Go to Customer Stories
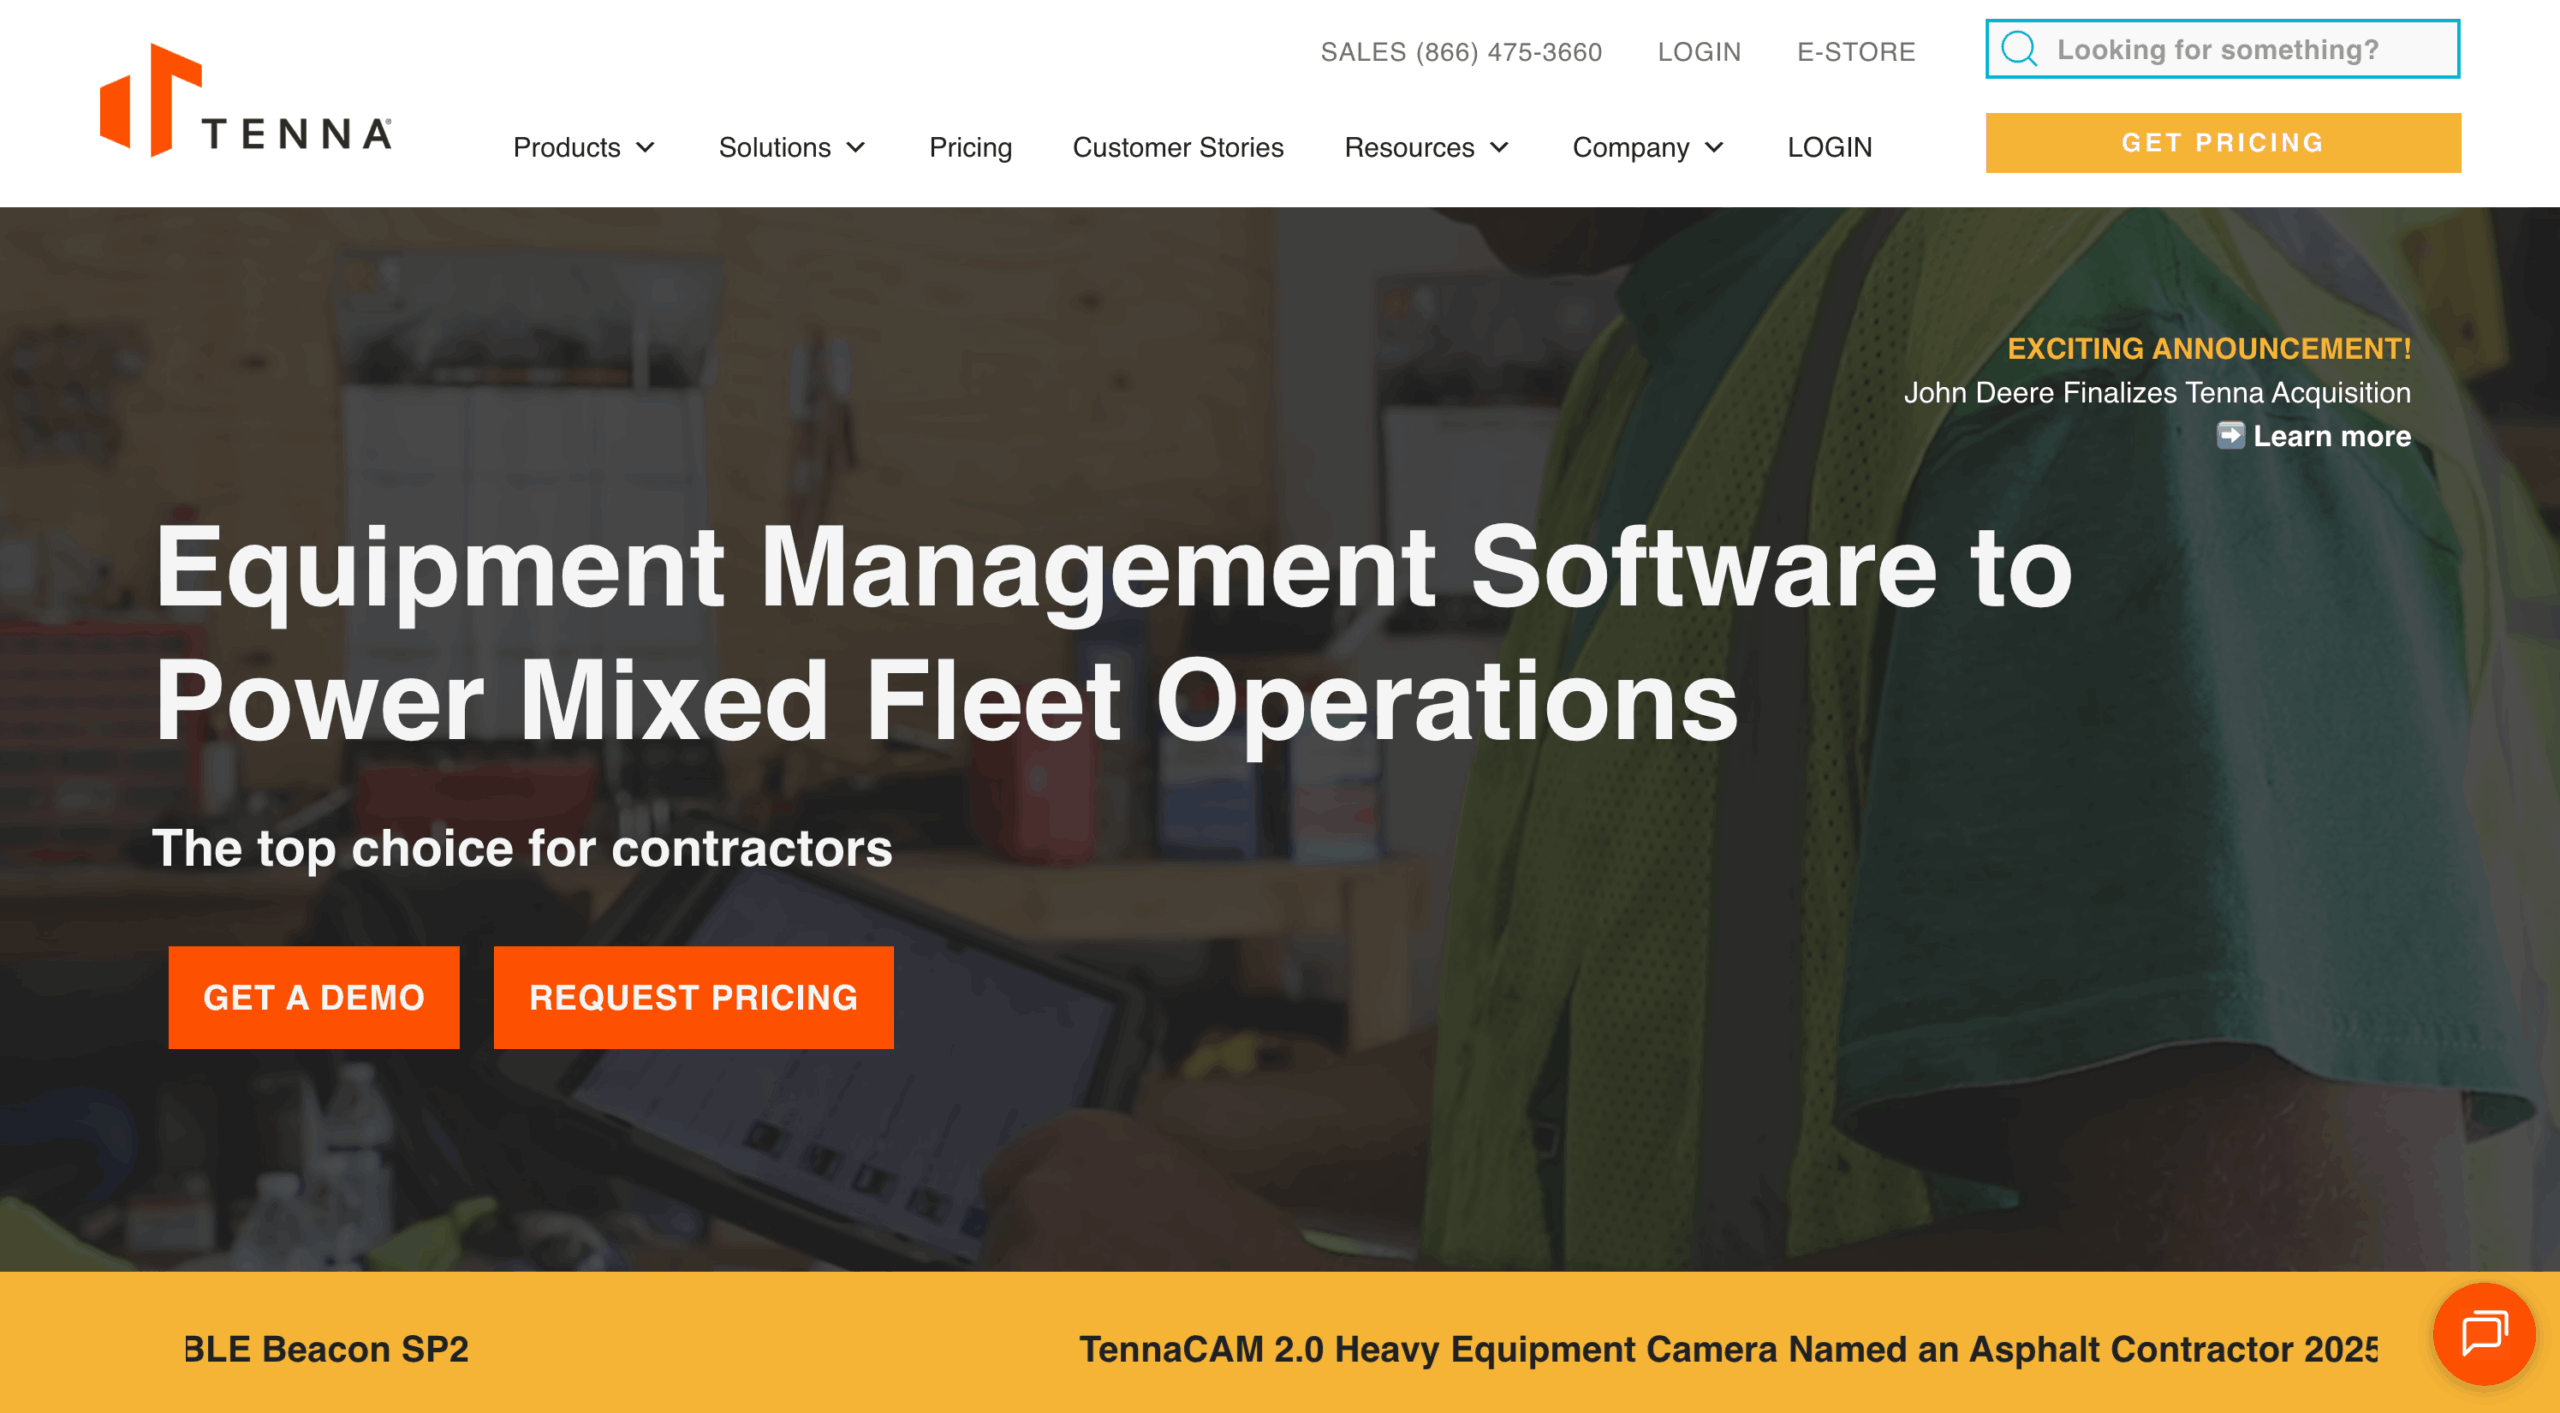This screenshot has width=2560, height=1413. 1177,147
